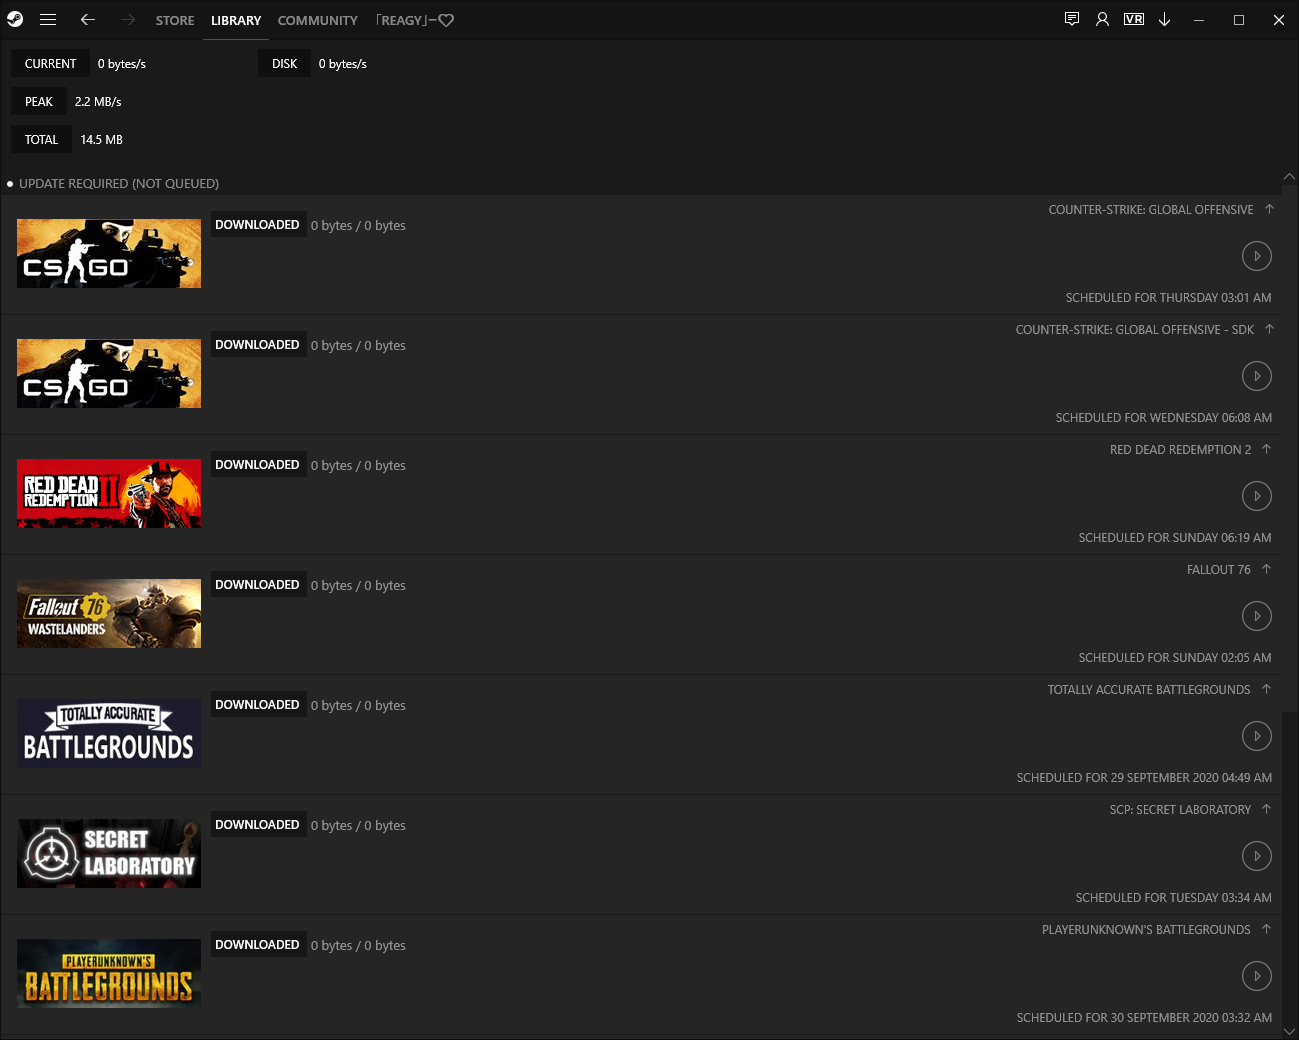The image size is (1299, 1040).
Task: Start the CS:GO SDK download
Action: point(1257,376)
